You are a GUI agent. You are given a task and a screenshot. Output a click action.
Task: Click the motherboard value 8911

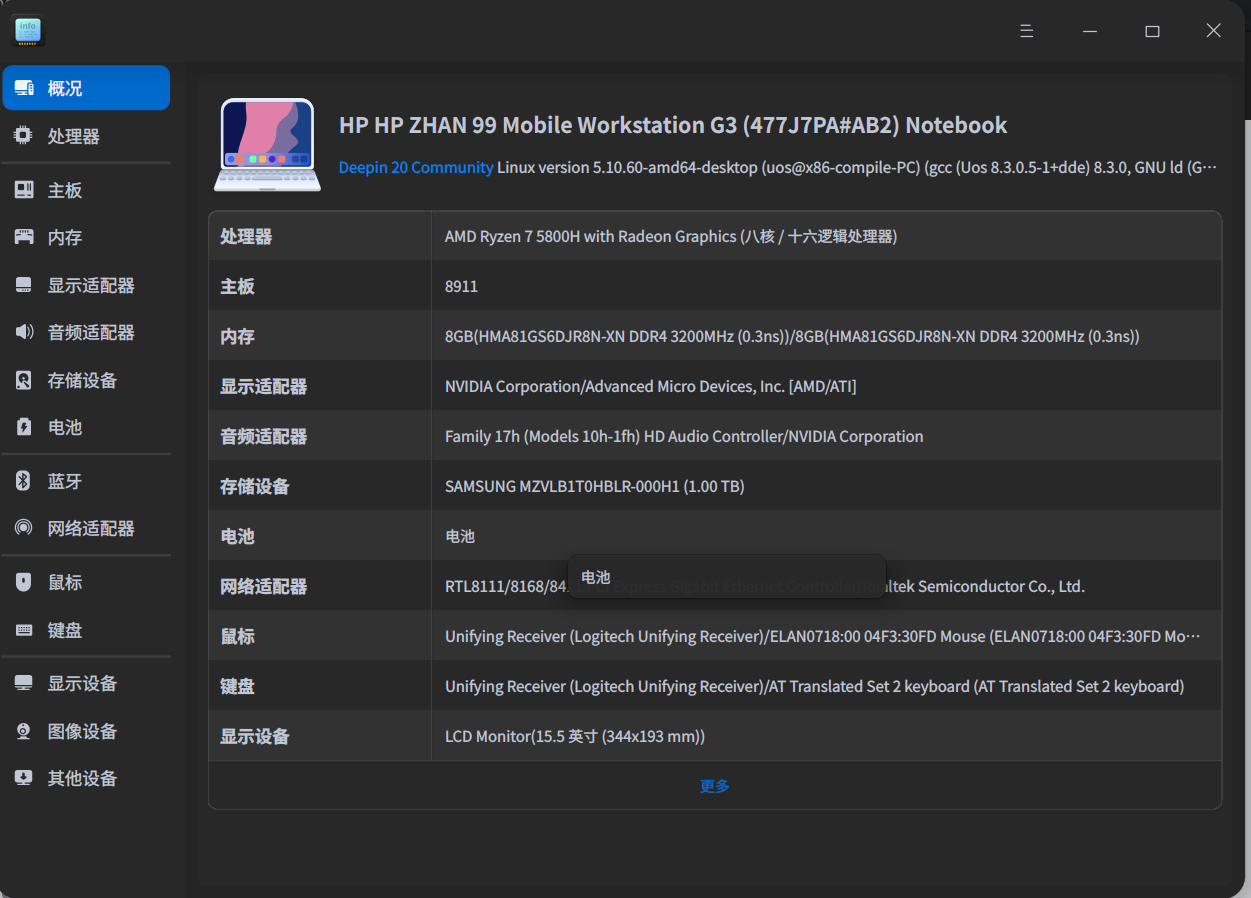click(461, 286)
